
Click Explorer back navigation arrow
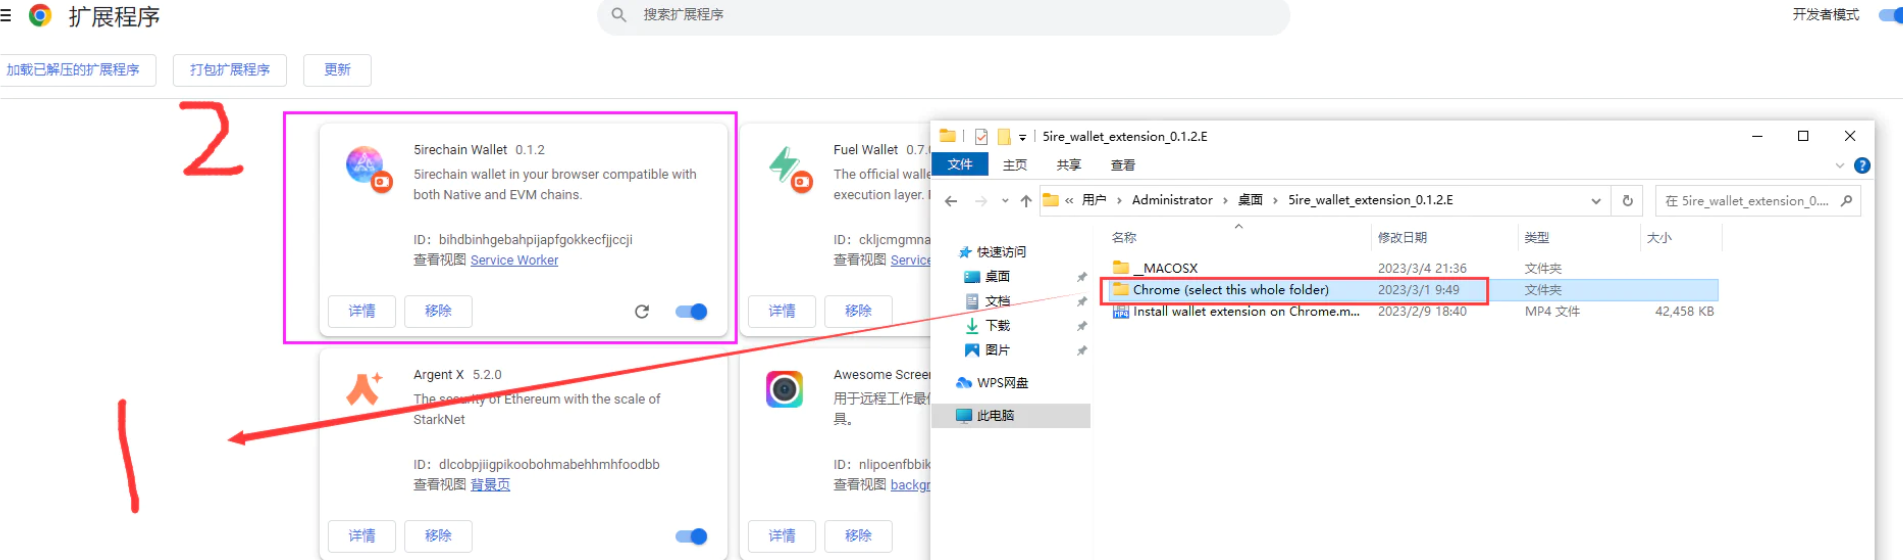click(x=951, y=201)
